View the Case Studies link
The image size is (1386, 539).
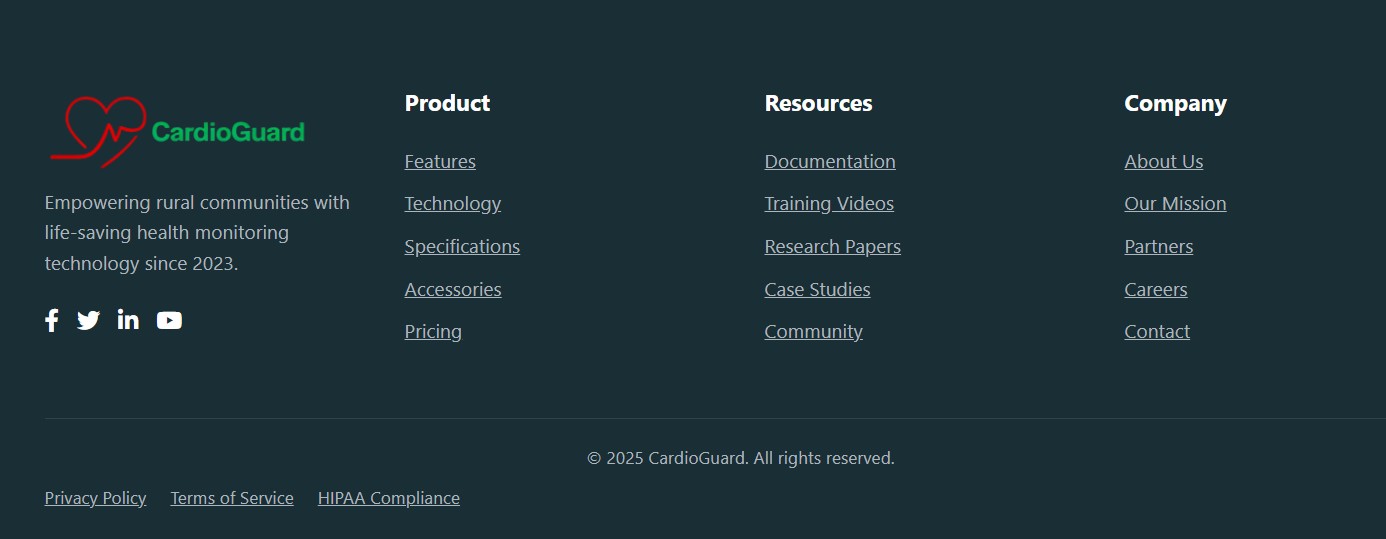817,289
